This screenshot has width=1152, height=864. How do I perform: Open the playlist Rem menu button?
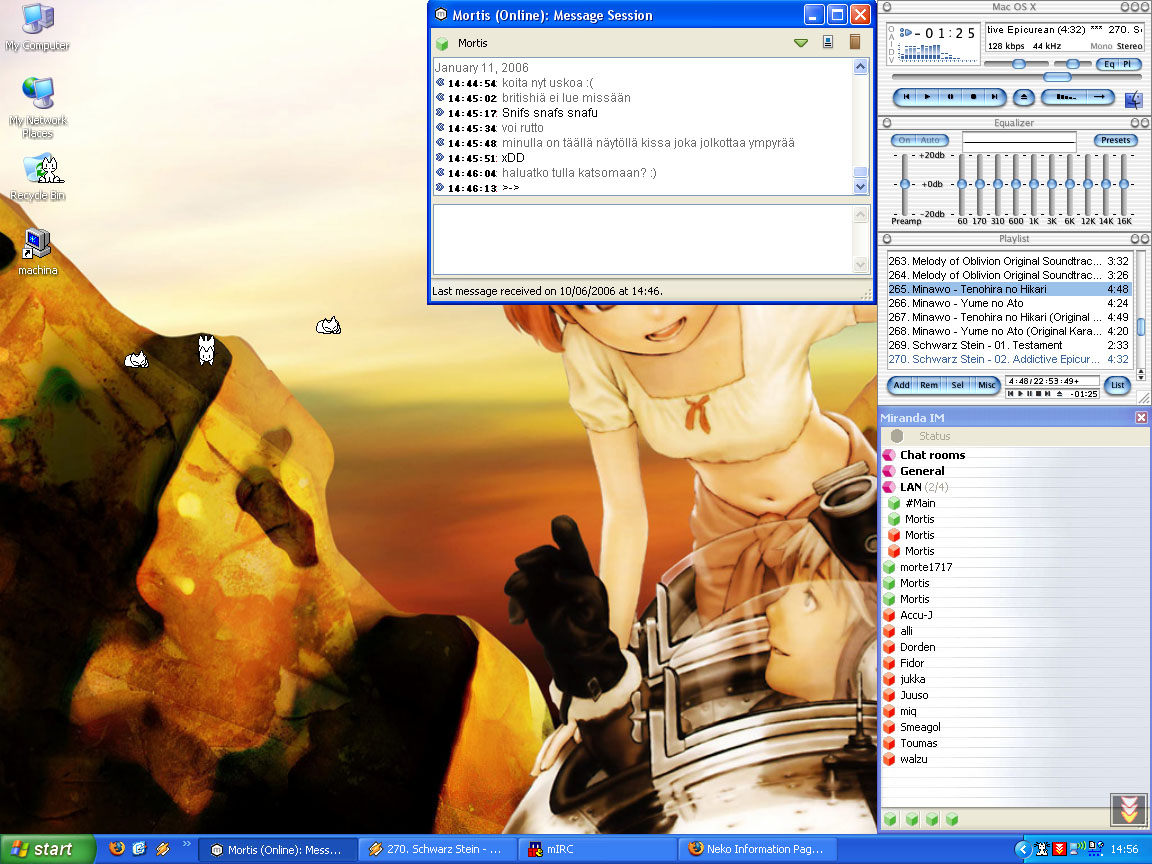coord(929,385)
